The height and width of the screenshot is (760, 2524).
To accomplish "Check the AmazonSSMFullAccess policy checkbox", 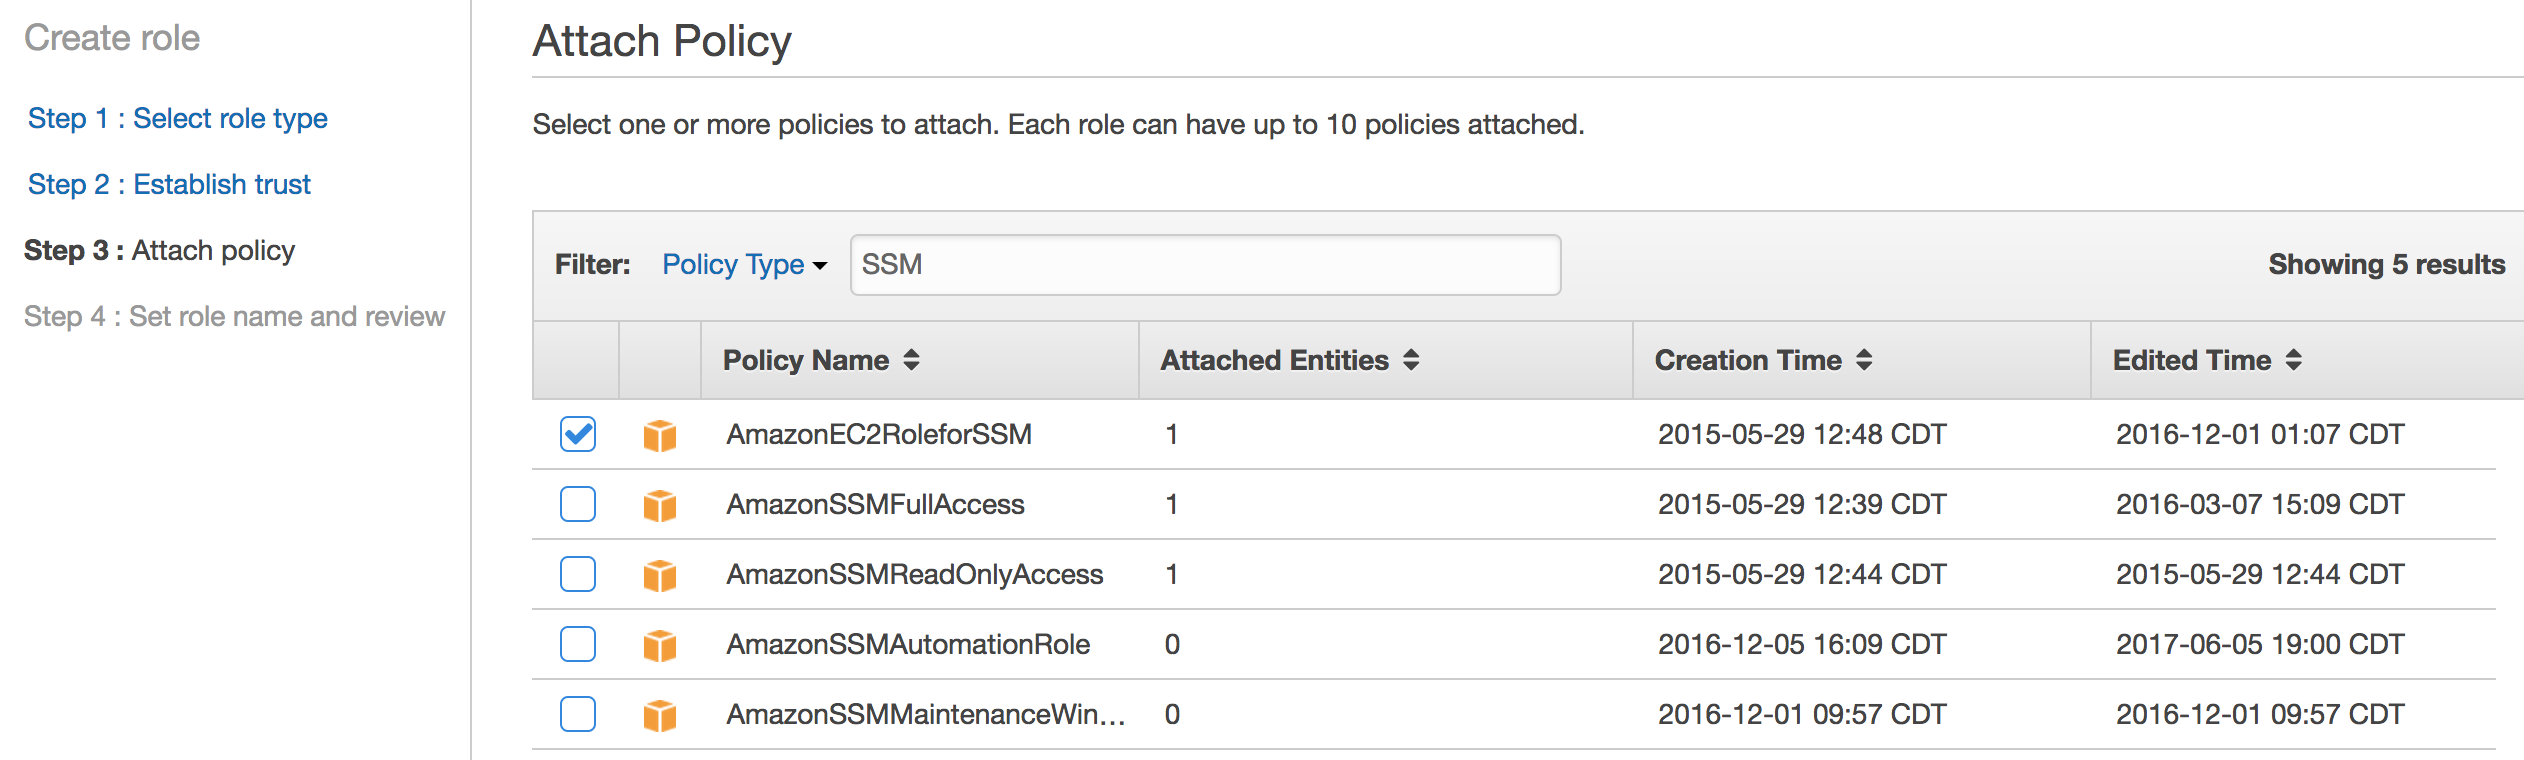I will 578,504.
